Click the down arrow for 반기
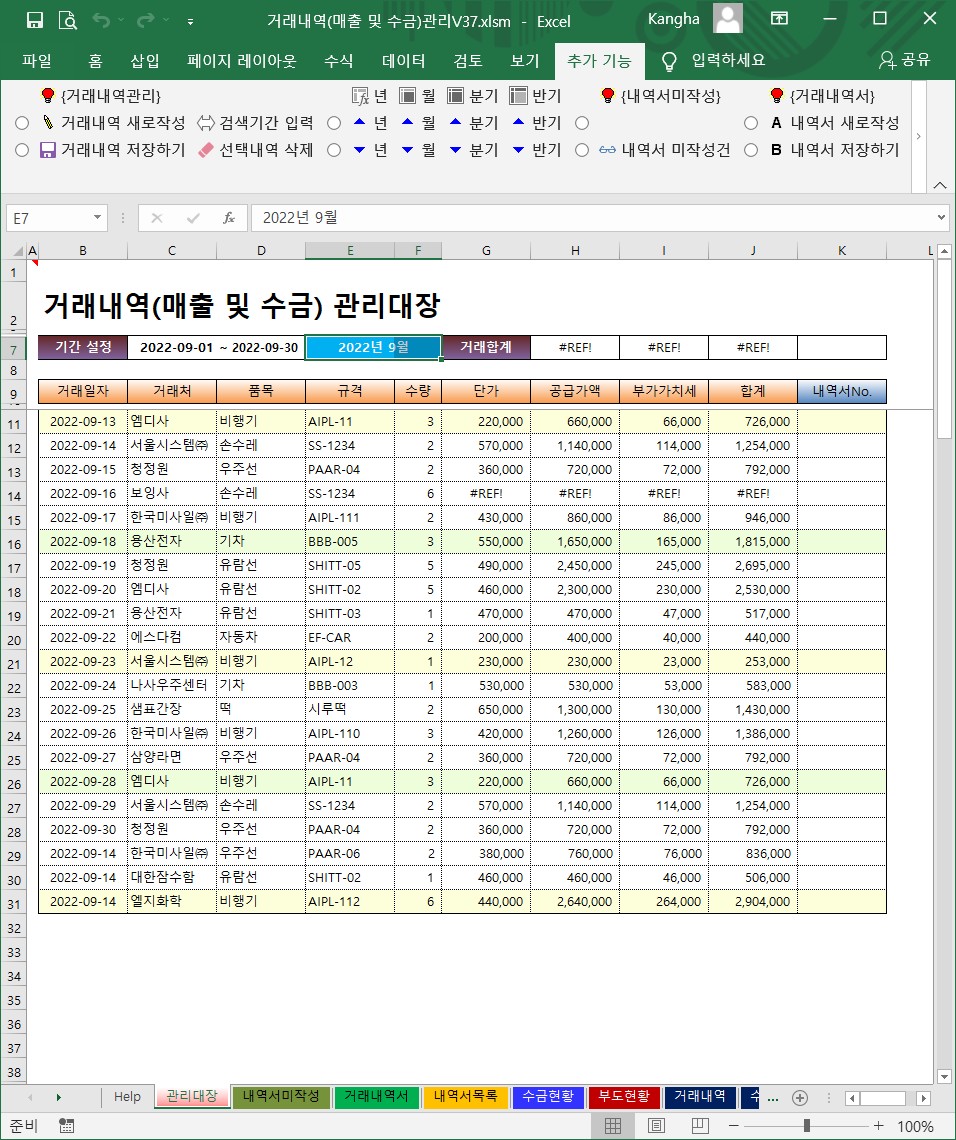 click(x=518, y=150)
